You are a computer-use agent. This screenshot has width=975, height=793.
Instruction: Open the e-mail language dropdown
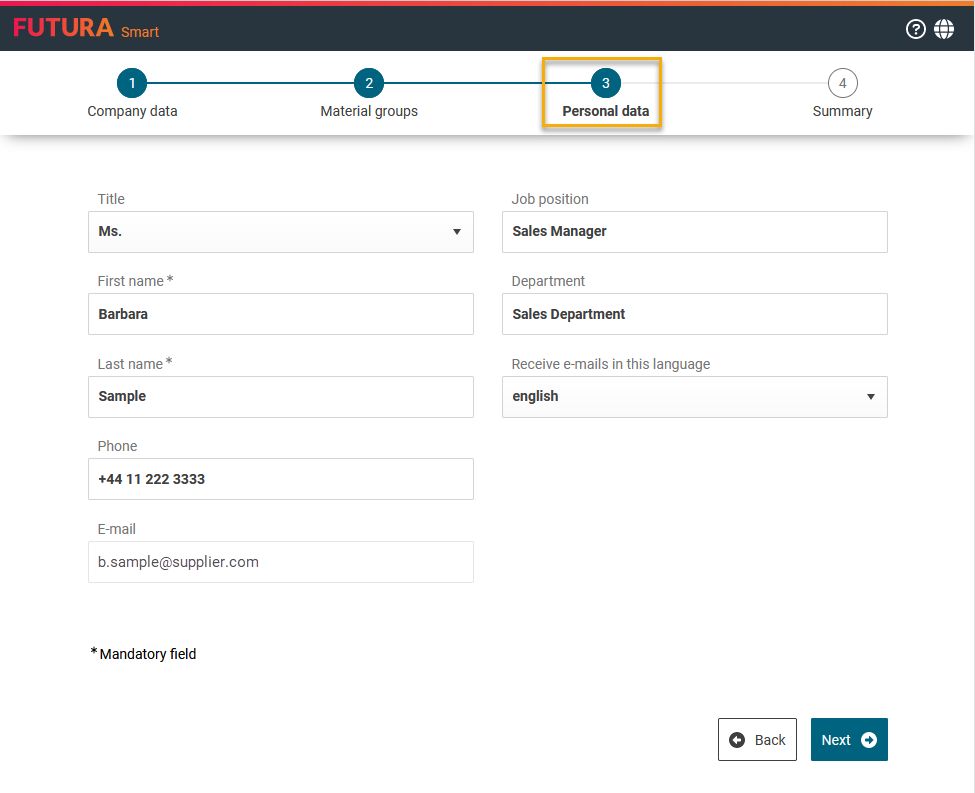694,397
